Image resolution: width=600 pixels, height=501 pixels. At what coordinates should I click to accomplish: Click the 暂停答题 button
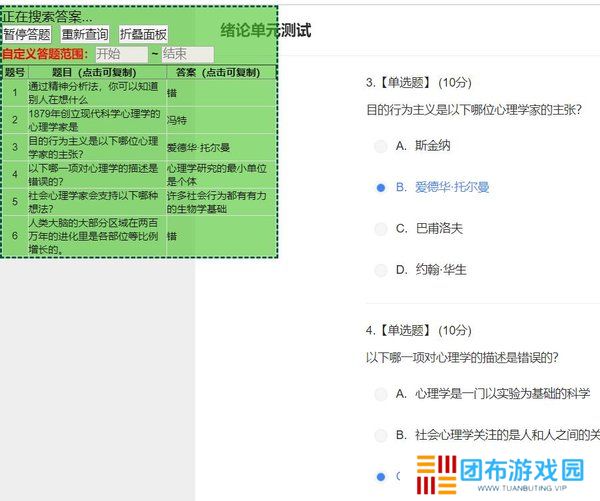click(x=27, y=34)
